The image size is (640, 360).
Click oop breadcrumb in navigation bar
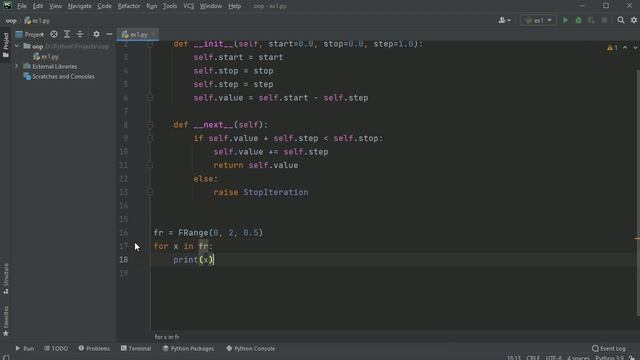click(11, 20)
